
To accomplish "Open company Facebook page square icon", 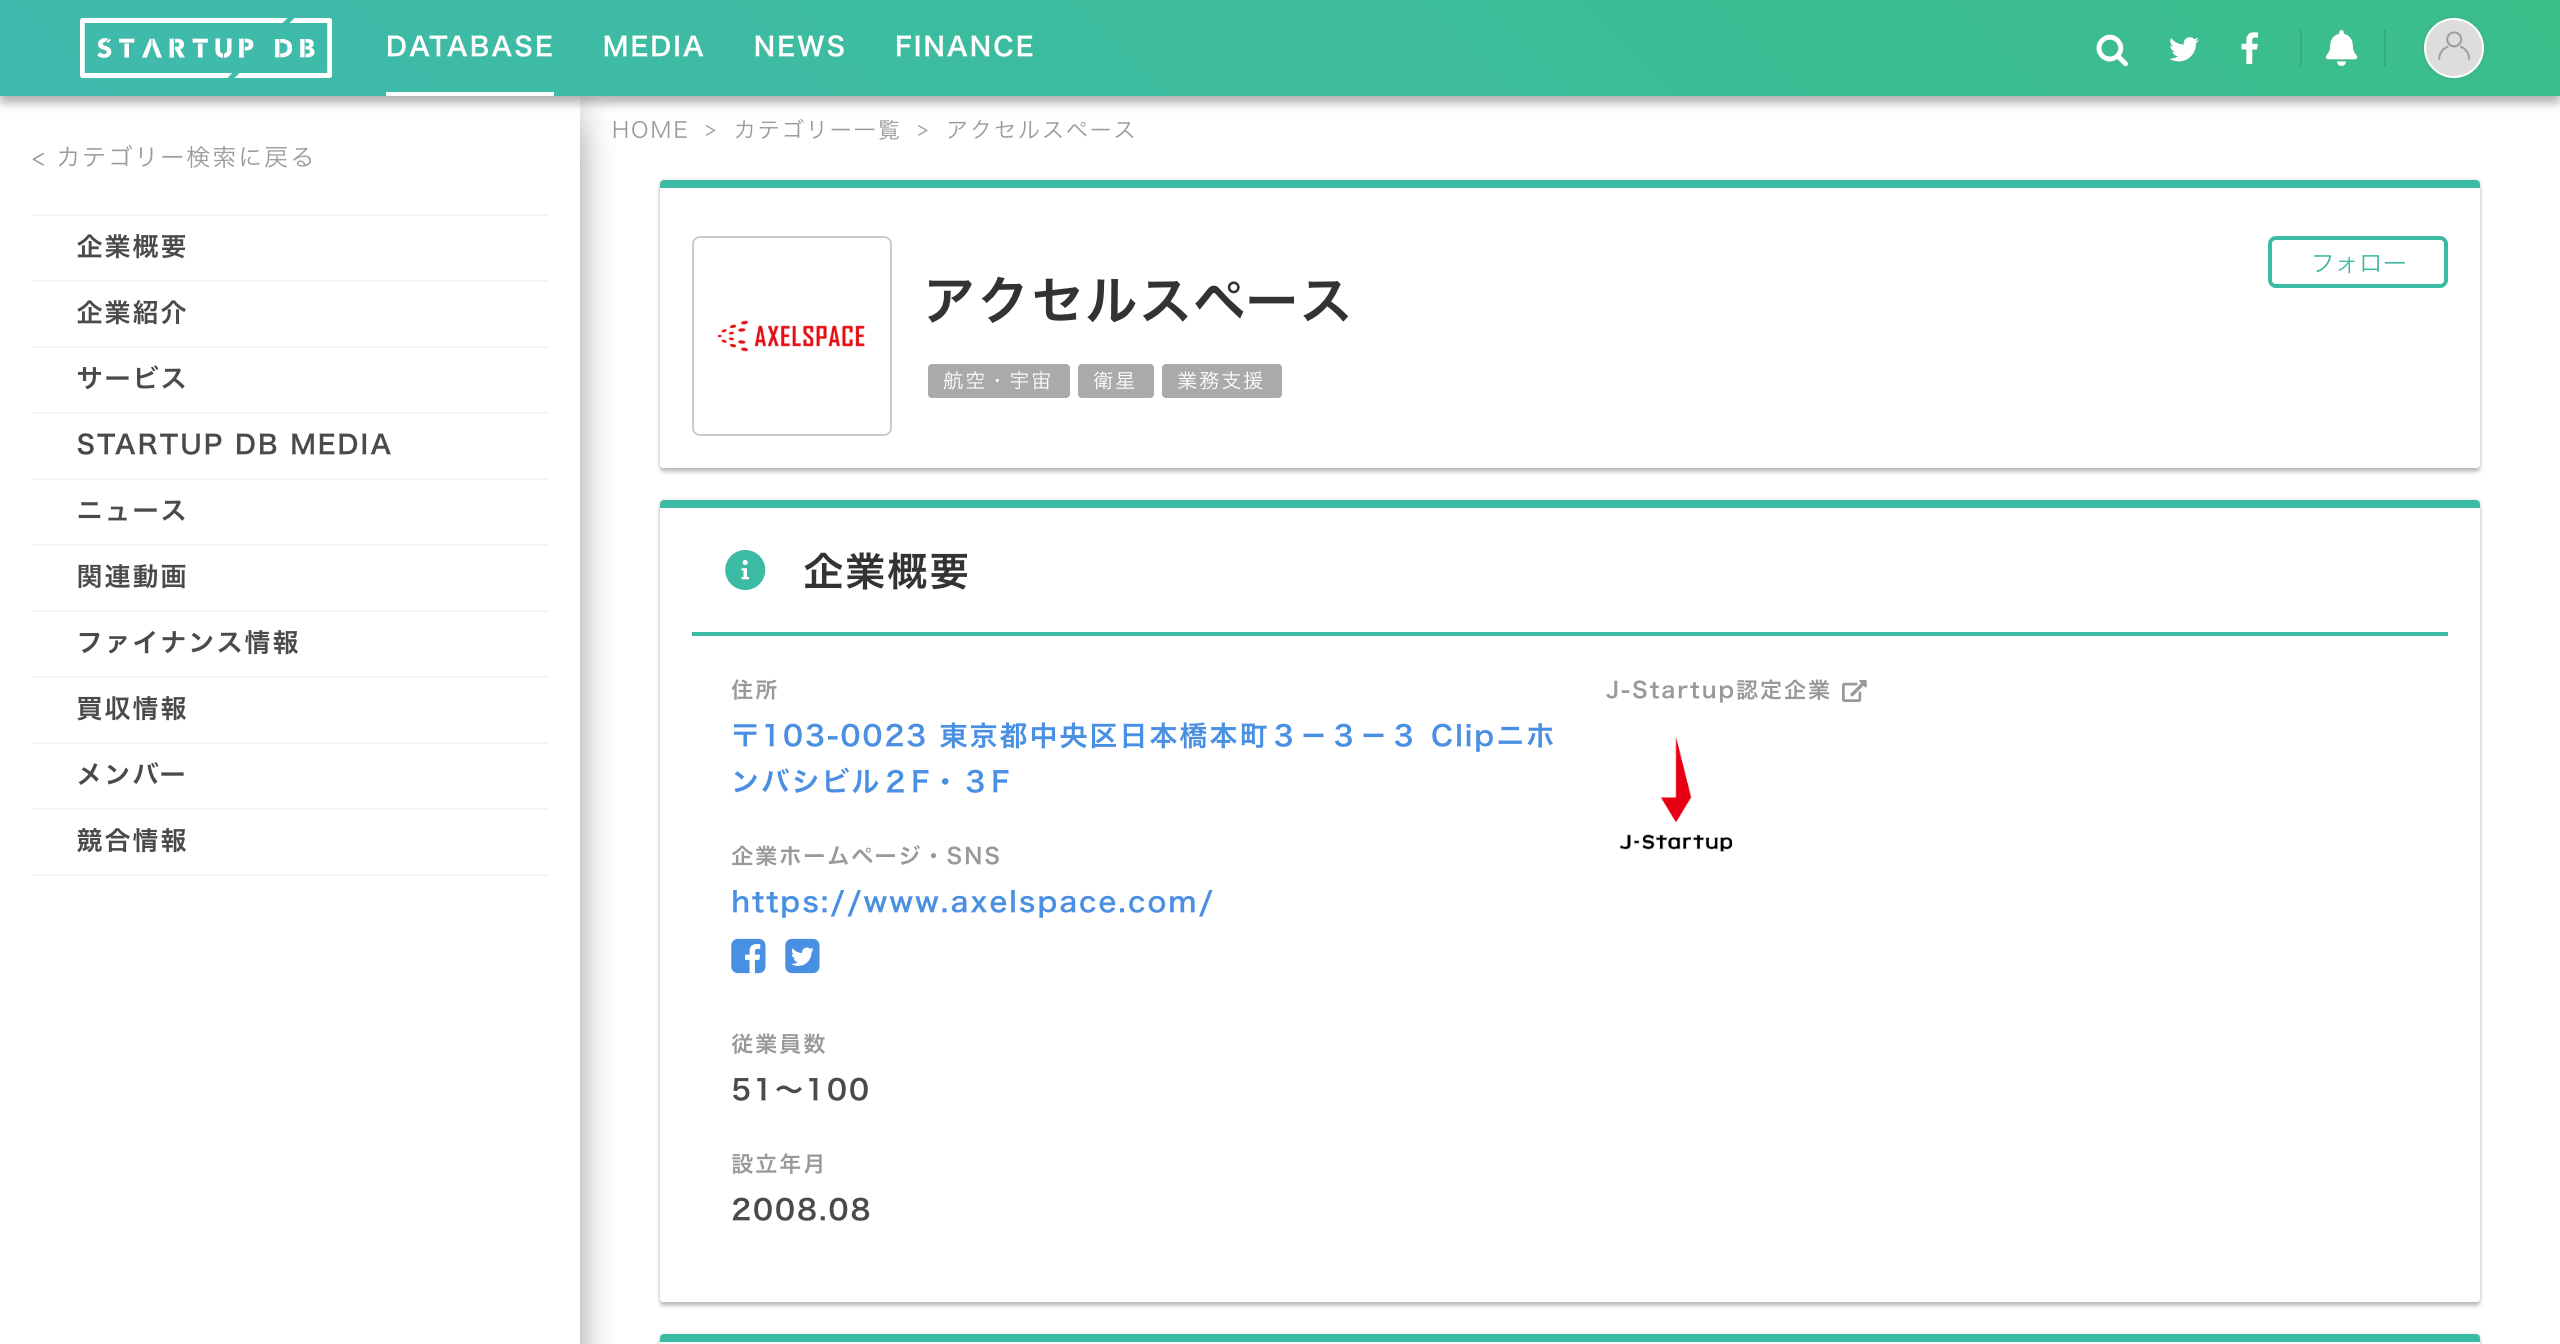I will pos(748,956).
